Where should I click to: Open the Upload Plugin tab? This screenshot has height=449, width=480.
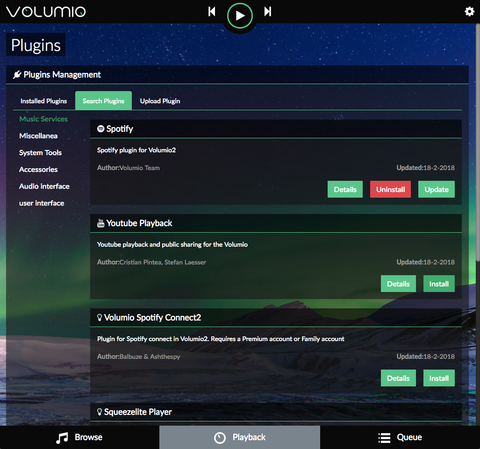[160, 101]
